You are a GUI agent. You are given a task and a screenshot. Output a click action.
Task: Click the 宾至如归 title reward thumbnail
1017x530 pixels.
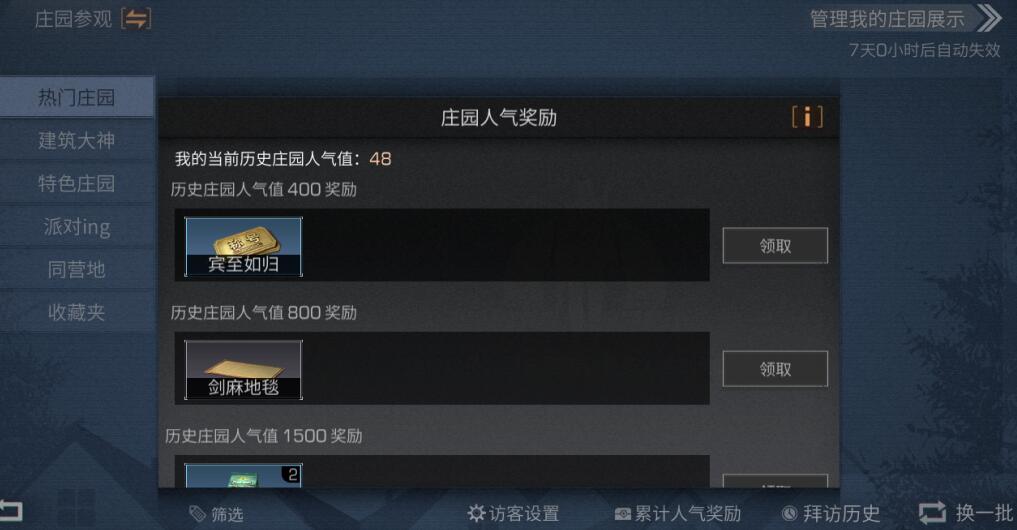[x=243, y=247]
